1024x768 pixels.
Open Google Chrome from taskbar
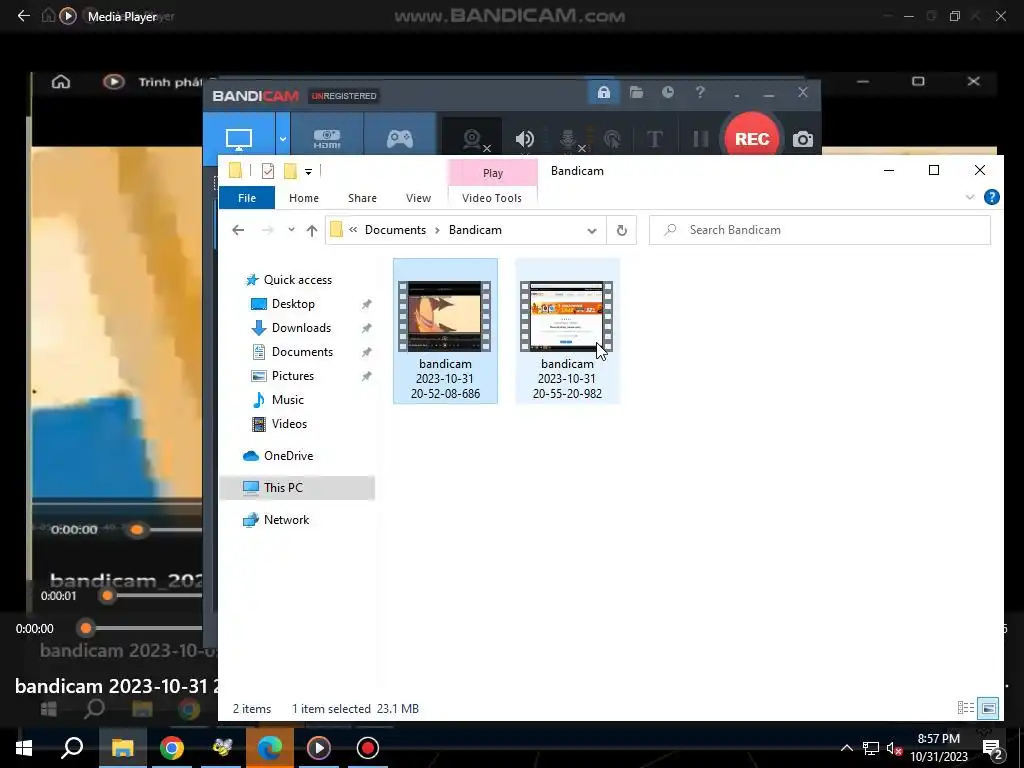coord(172,748)
